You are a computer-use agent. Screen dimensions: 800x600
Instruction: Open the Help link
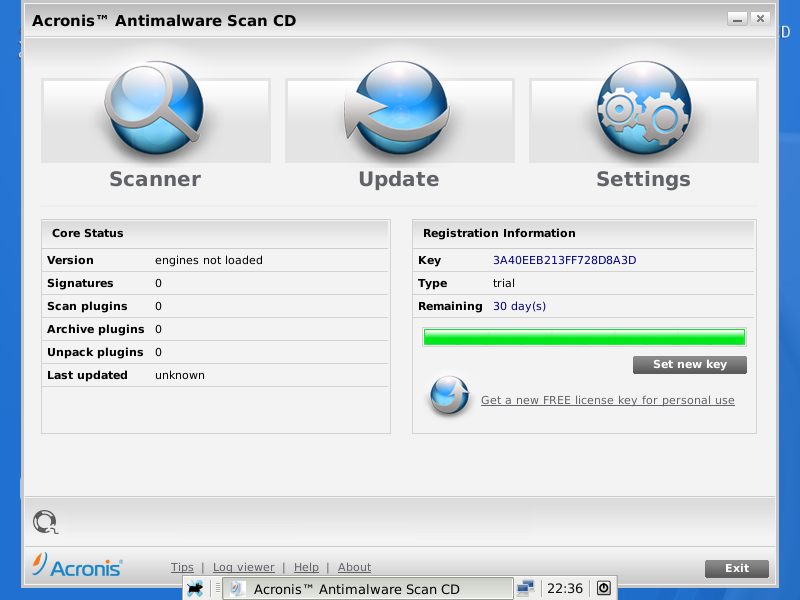coord(306,567)
